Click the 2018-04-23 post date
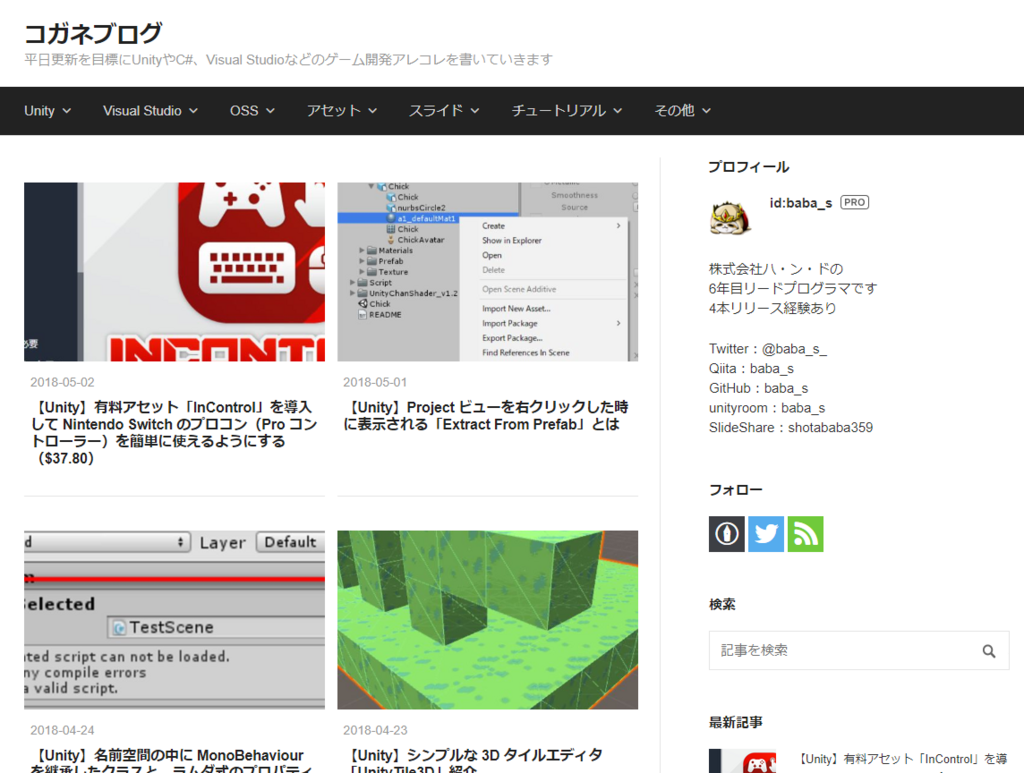Image resolution: width=1024 pixels, height=773 pixels. pos(375,730)
